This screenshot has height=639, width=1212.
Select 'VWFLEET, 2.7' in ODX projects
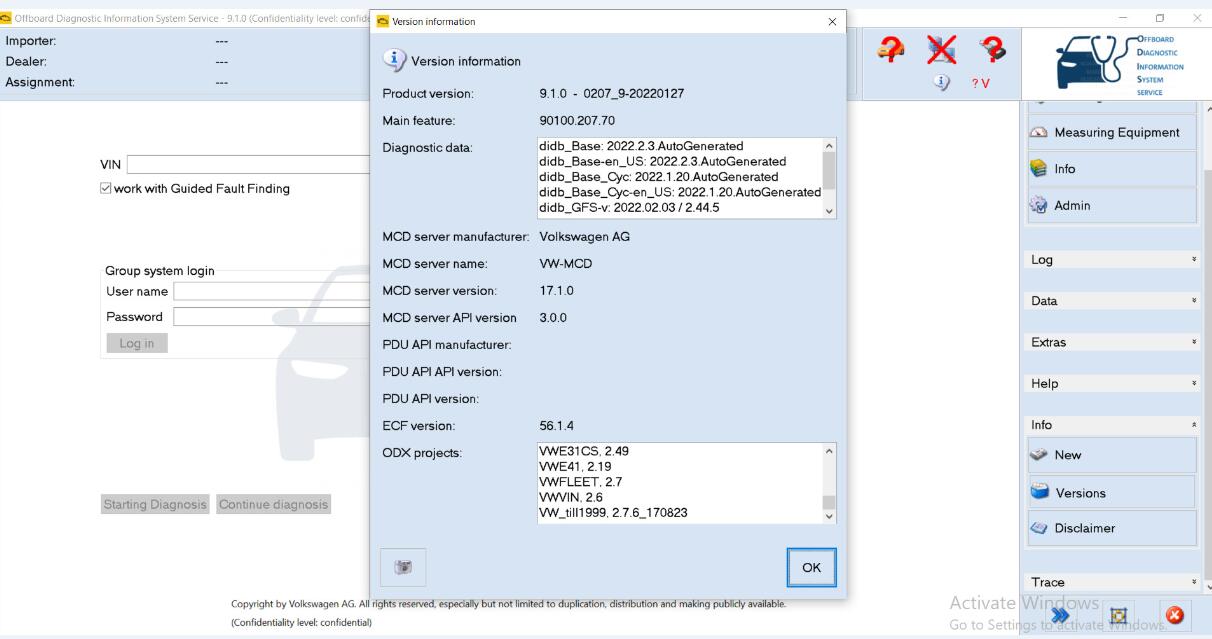point(581,482)
